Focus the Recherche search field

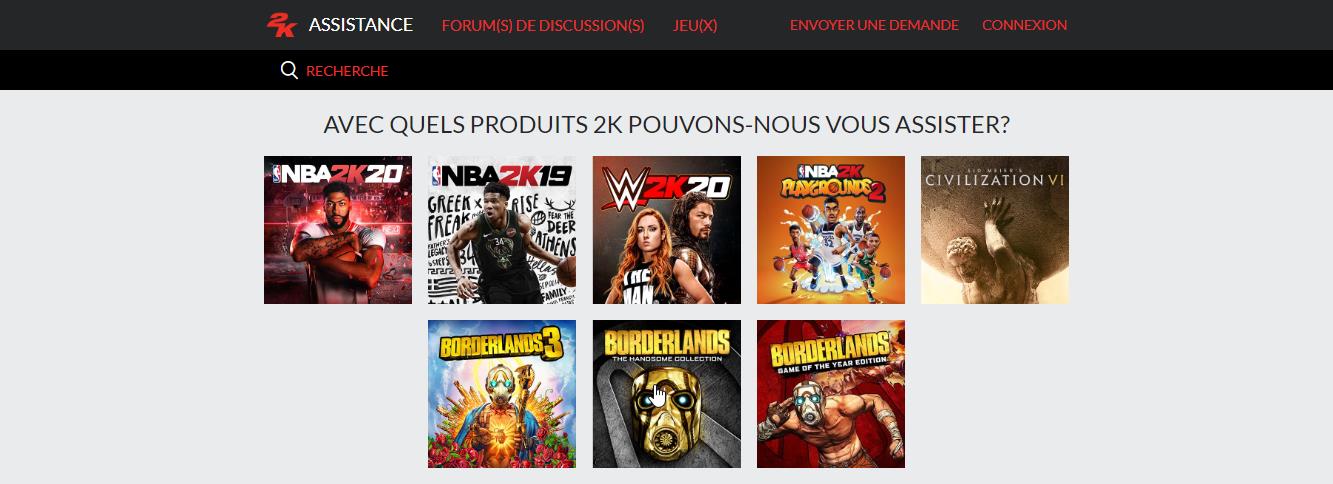(347, 71)
